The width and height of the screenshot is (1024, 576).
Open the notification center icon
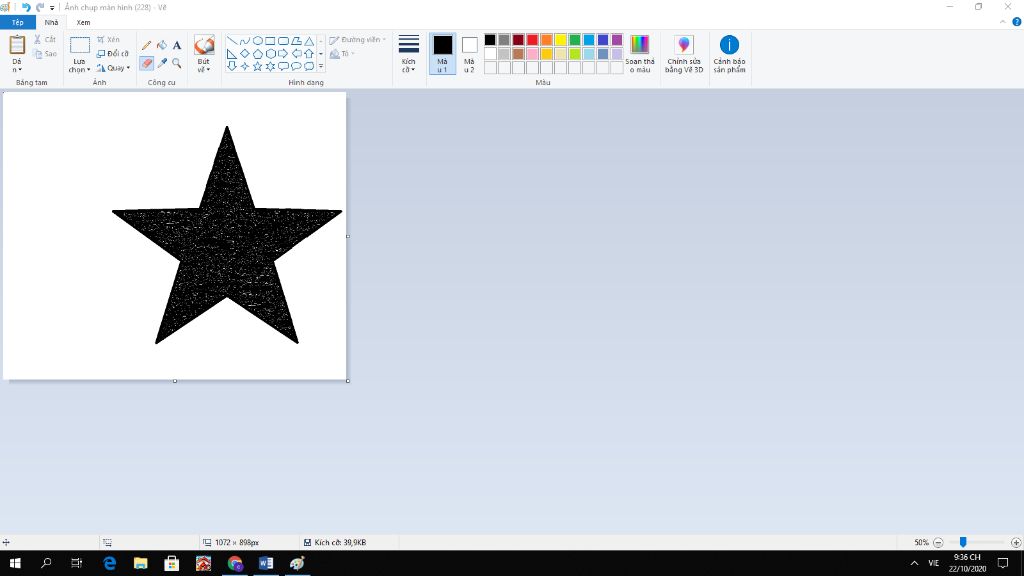click(x=1003, y=563)
